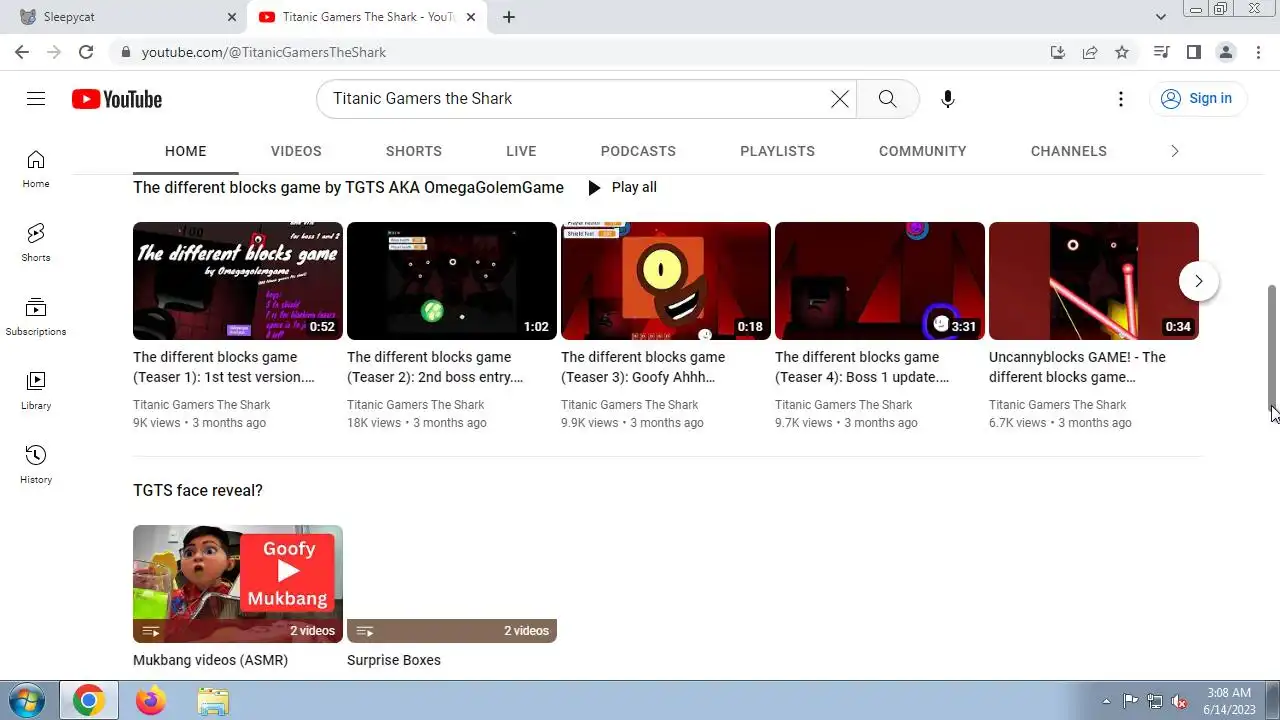The image size is (1280, 720).
Task: Open Library in the left sidebar
Action: pyautogui.click(x=36, y=391)
